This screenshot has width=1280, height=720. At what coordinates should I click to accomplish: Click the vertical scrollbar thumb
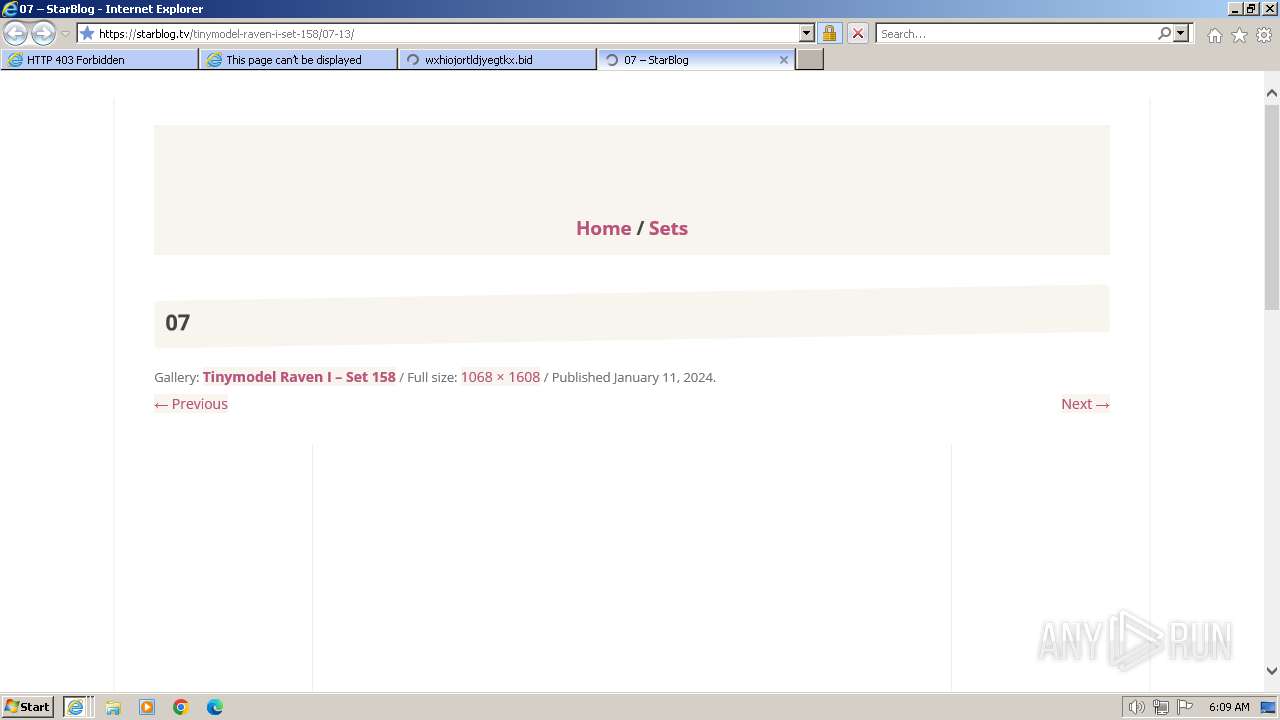(x=1272, y=207)
